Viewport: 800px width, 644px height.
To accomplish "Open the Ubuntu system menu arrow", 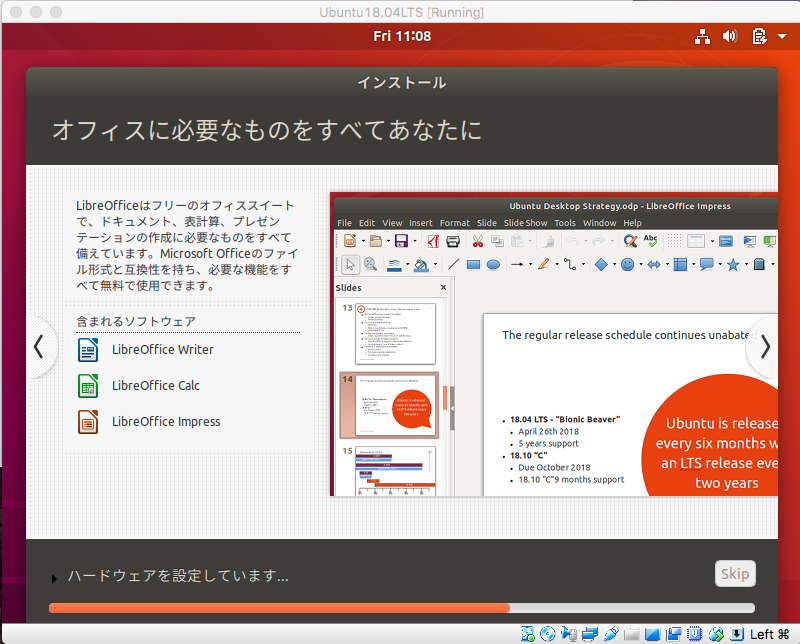I will (x=782, y=36).
